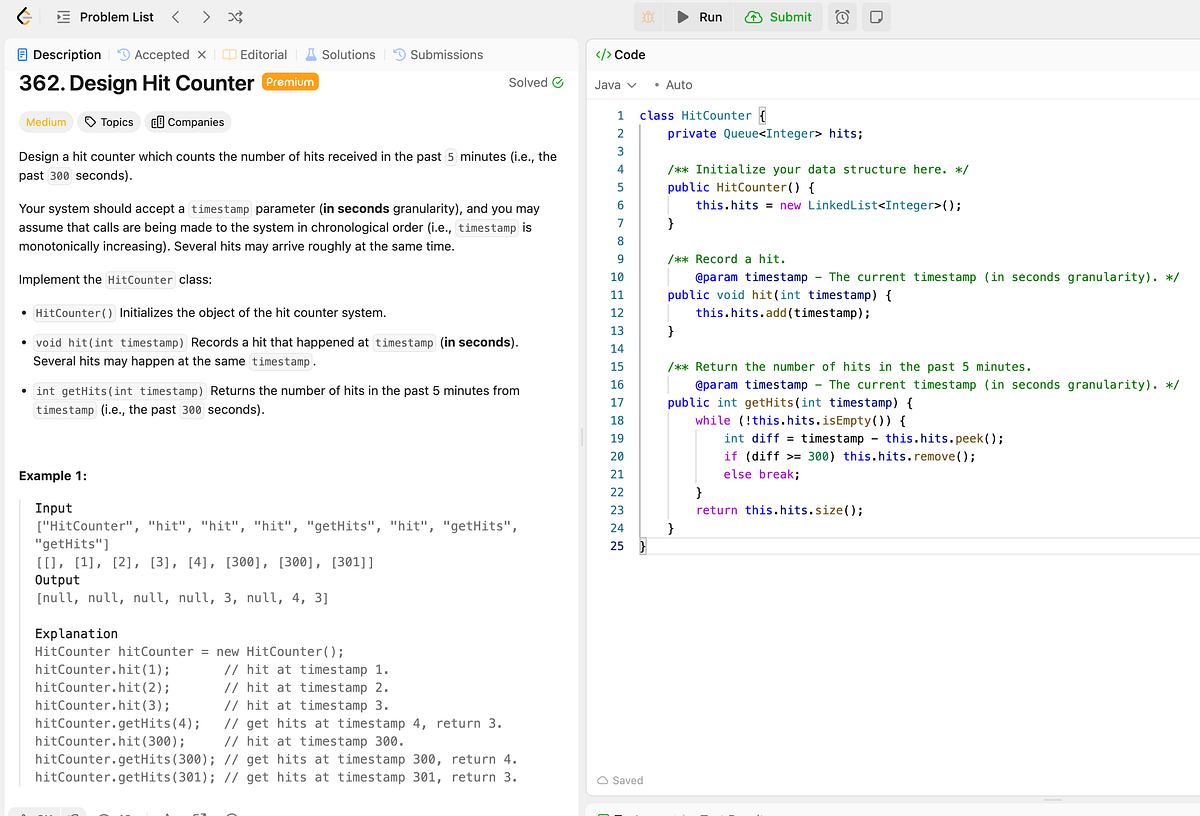
Task: Open the Solutions tab
Action: click(x=348, y=54)
